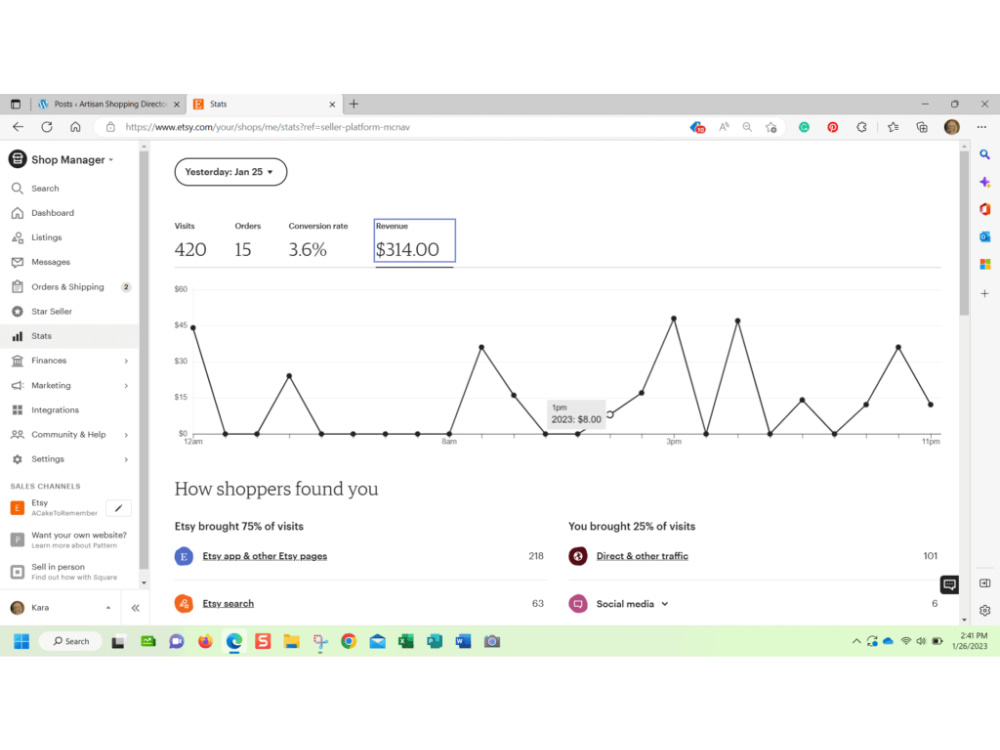Open the Tab actions menu icon
Viewport: 1000px width, 750px height.
click(x=15, y=104)
